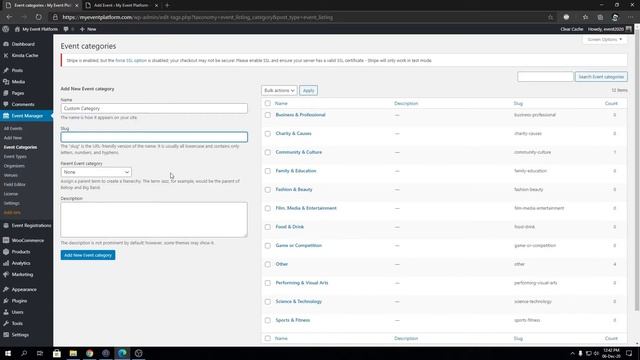640x360 pixels.
Task: Open the New content menu in admin bar
Action: [88, 29]
